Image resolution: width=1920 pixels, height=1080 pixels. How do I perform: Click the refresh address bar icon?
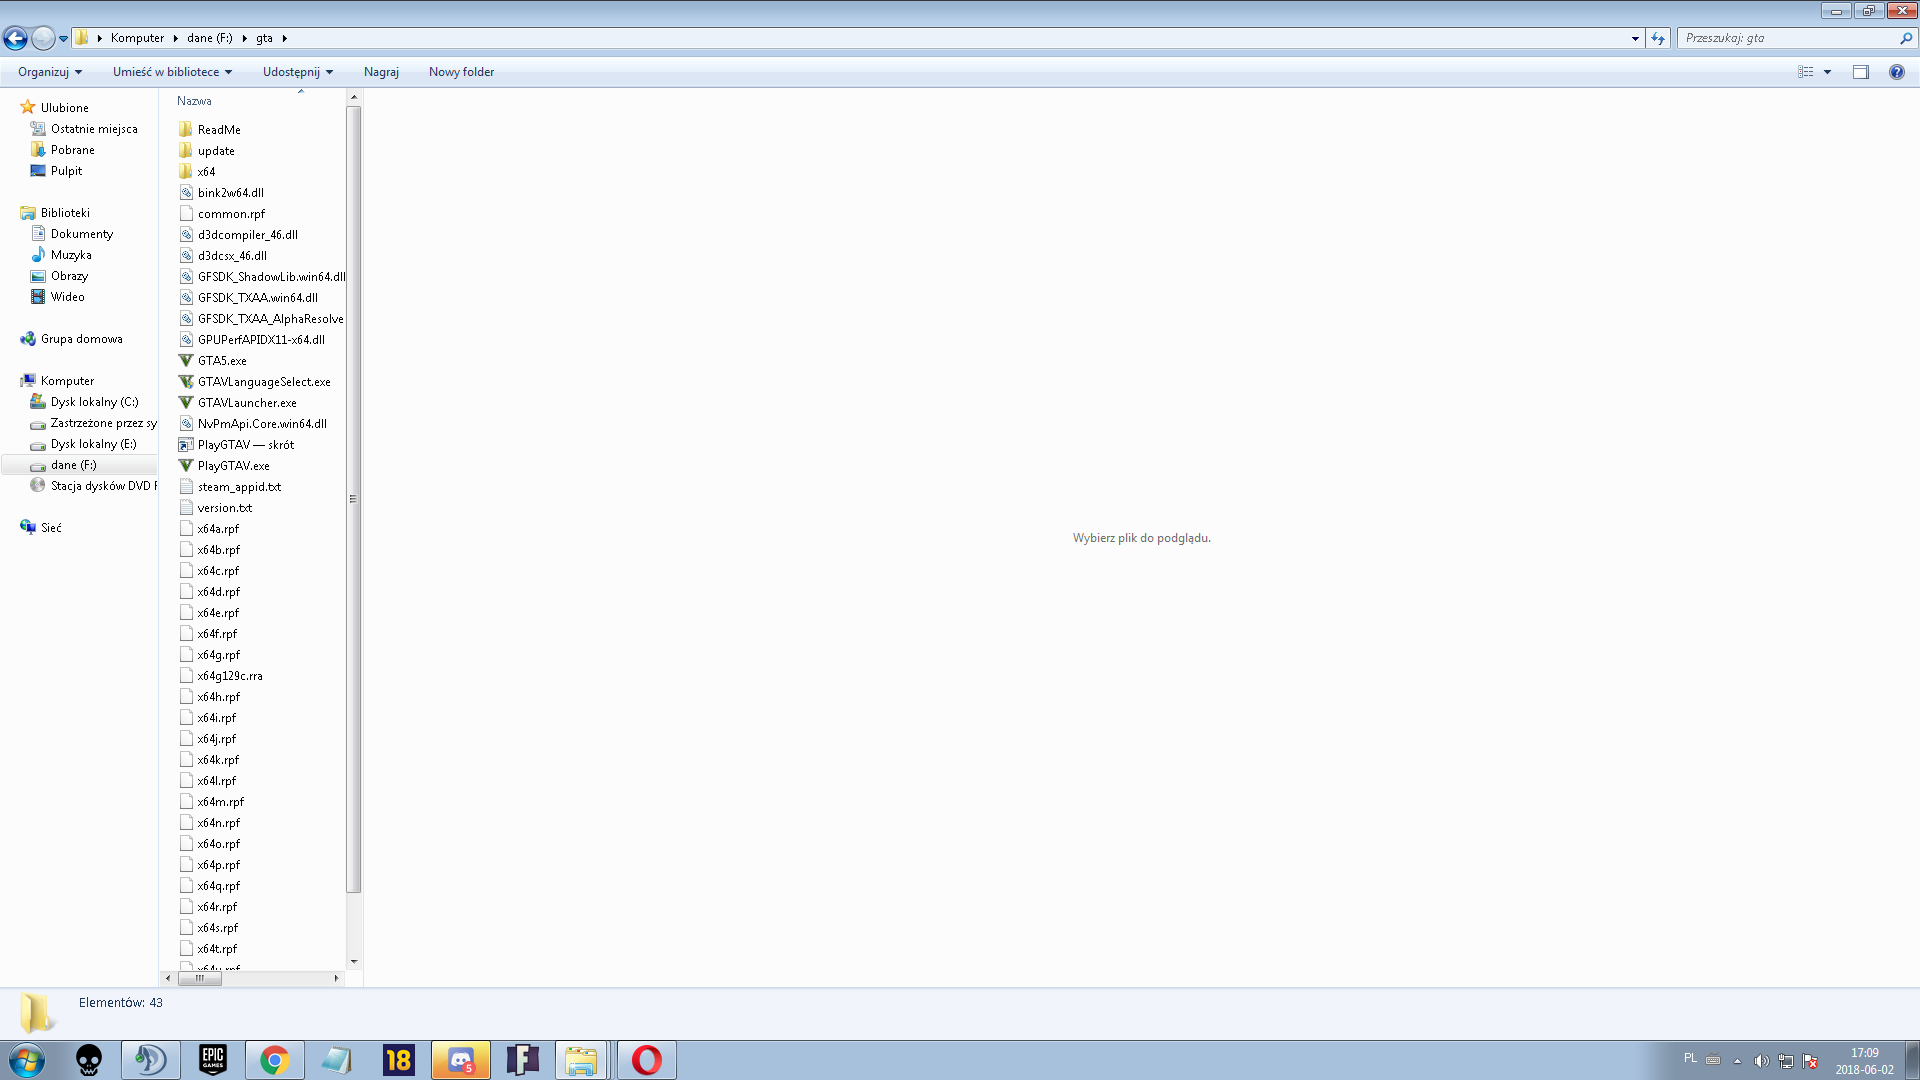point(1658,38)
